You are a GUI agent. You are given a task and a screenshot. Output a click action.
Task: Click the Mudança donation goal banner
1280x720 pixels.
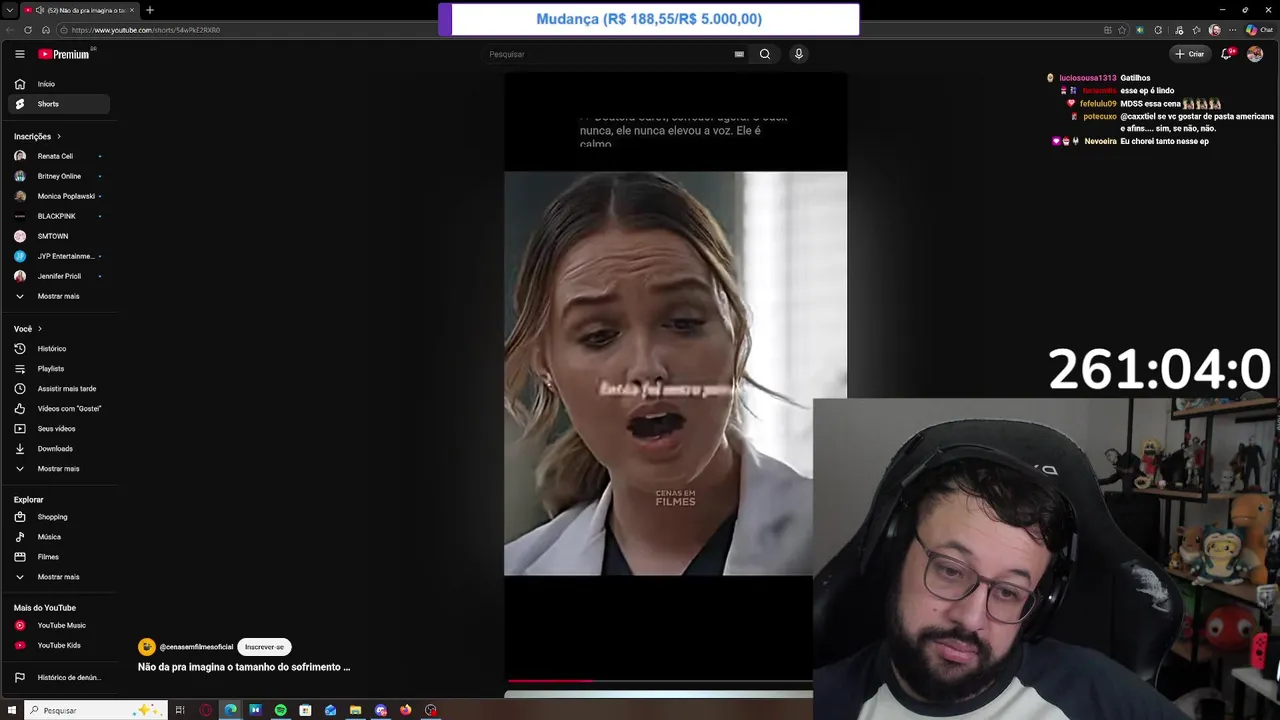point(649,19)
